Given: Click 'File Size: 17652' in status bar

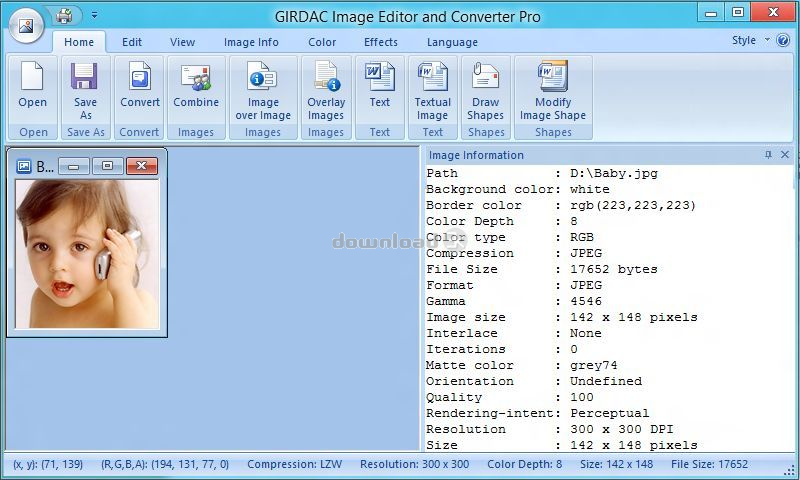Looking at the screenshot, I should point(709,464).
